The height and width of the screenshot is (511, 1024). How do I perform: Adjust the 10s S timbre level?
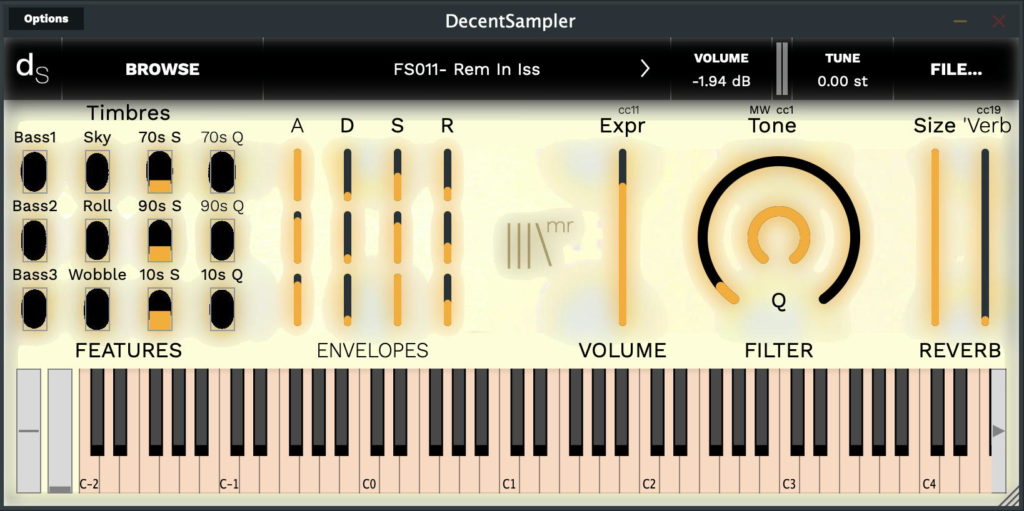[160, 308]
